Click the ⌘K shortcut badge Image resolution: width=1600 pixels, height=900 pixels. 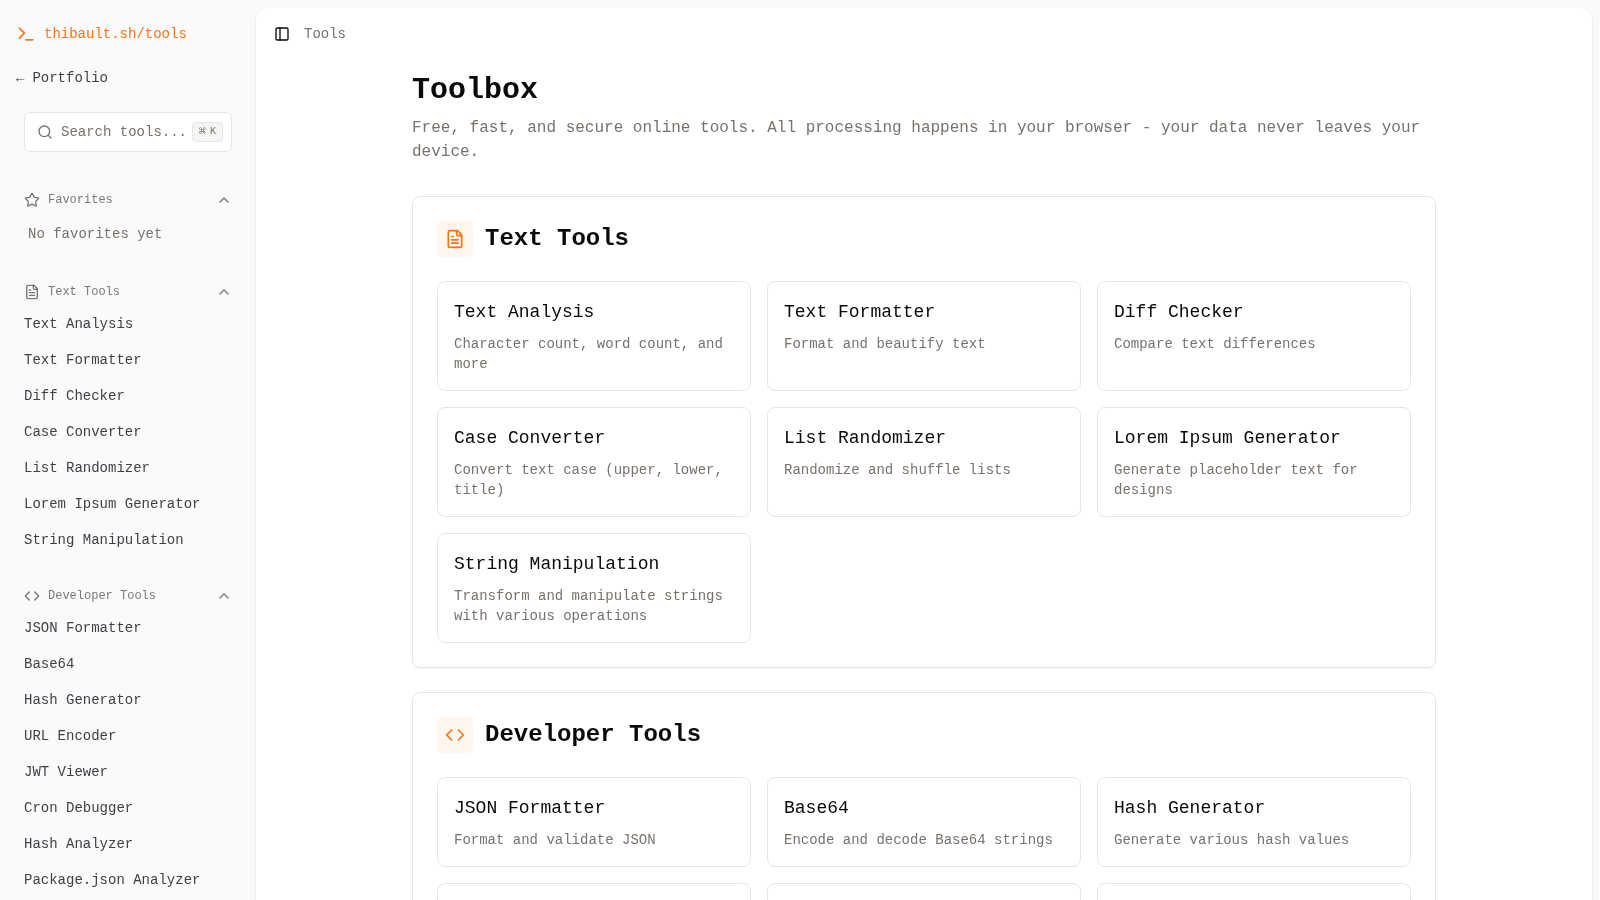(207, 132)
